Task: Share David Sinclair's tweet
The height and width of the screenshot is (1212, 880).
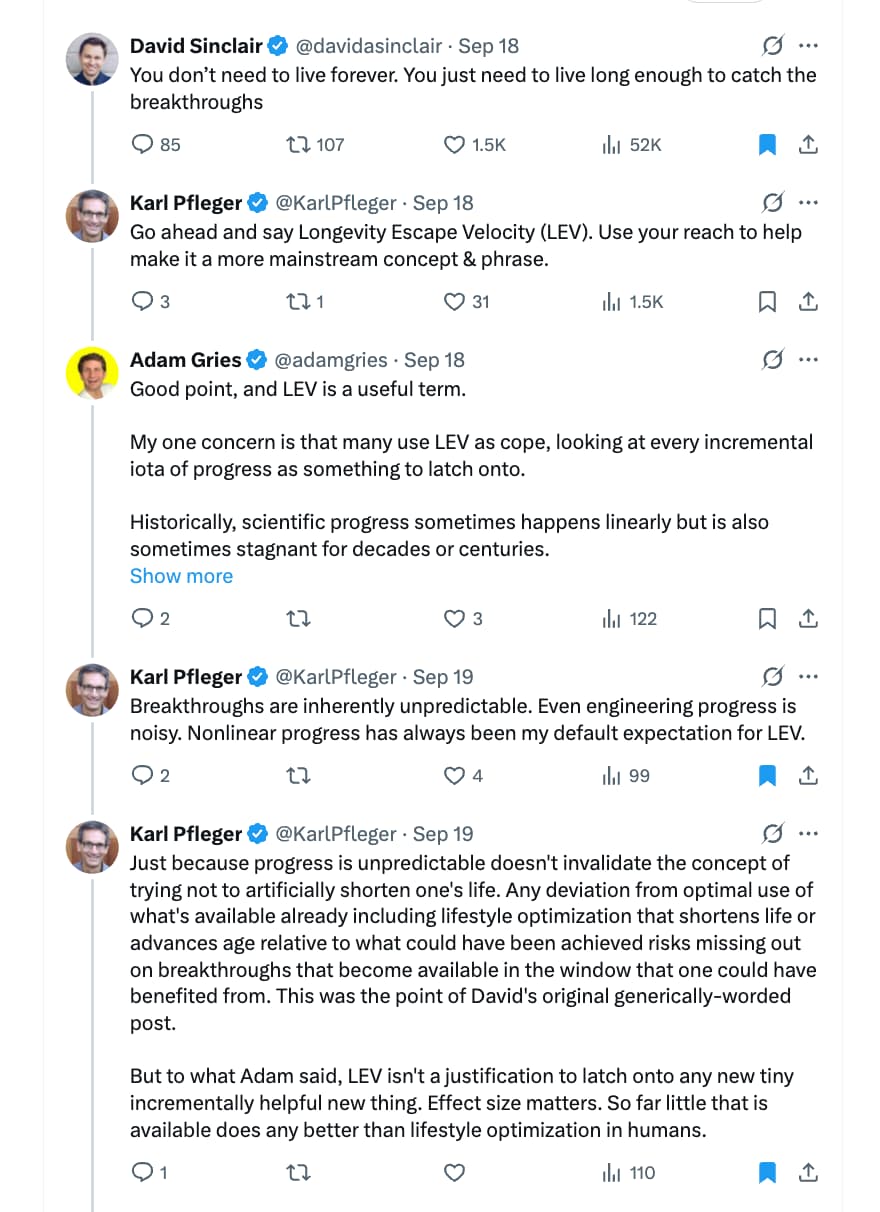Action: pos(808,145)
